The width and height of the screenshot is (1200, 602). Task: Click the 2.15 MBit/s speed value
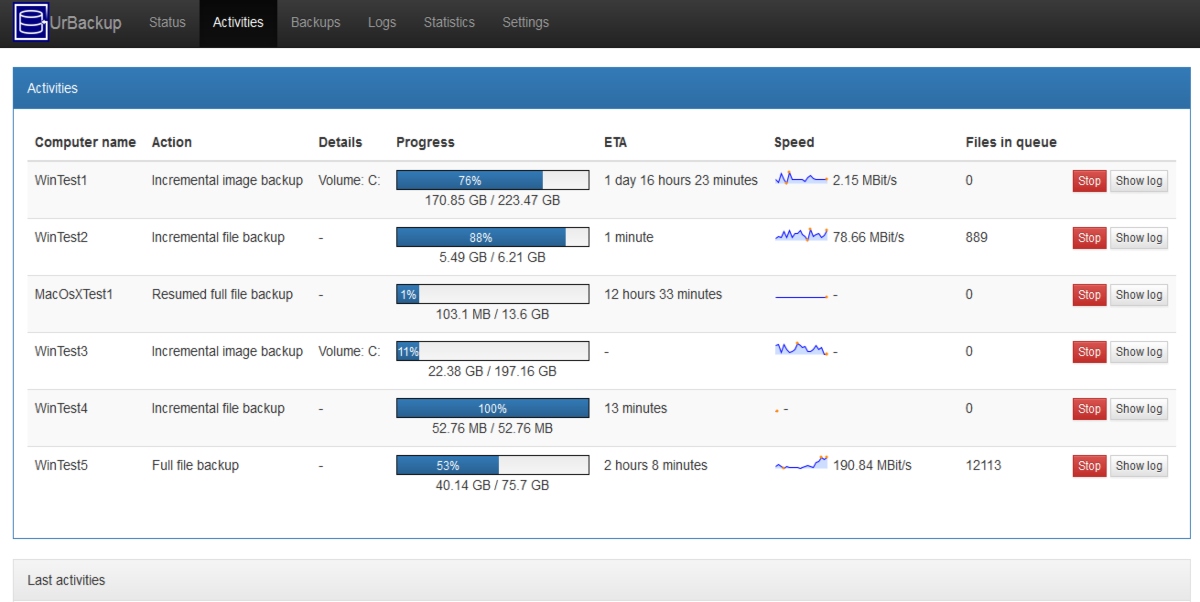tap(865, 180)
